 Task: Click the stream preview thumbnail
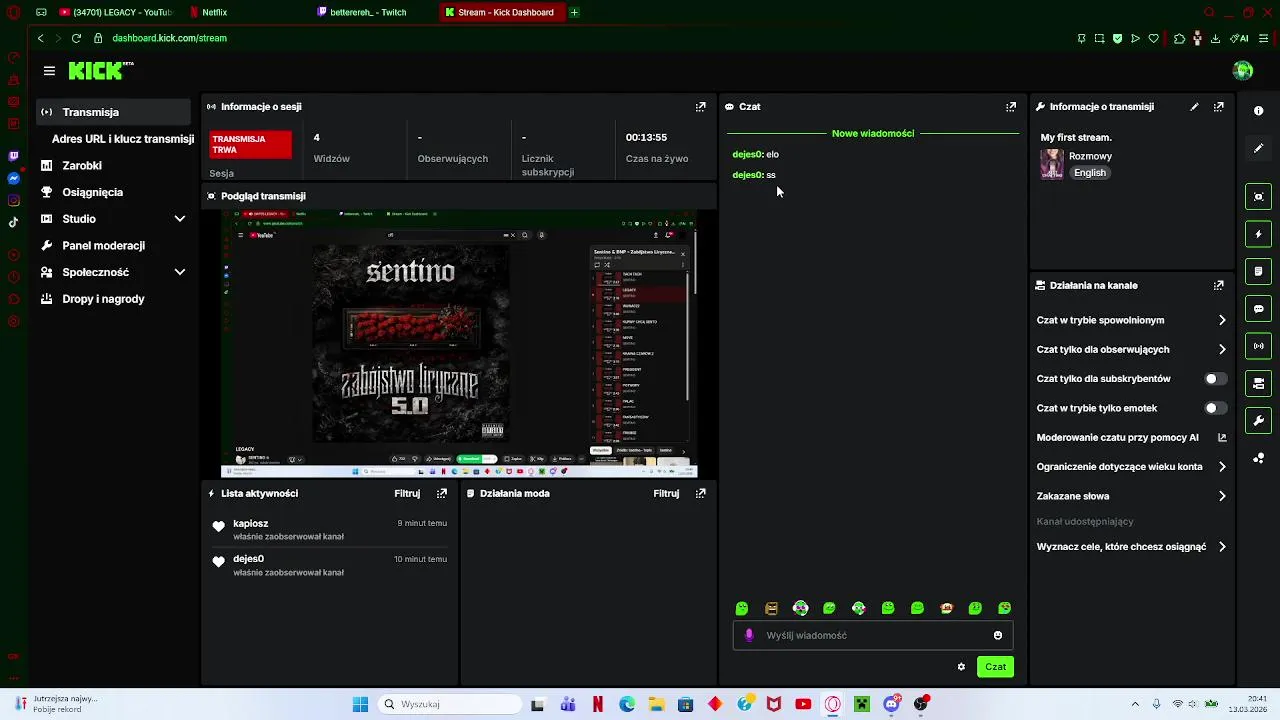pyautogui.click(x=459, y=344)
